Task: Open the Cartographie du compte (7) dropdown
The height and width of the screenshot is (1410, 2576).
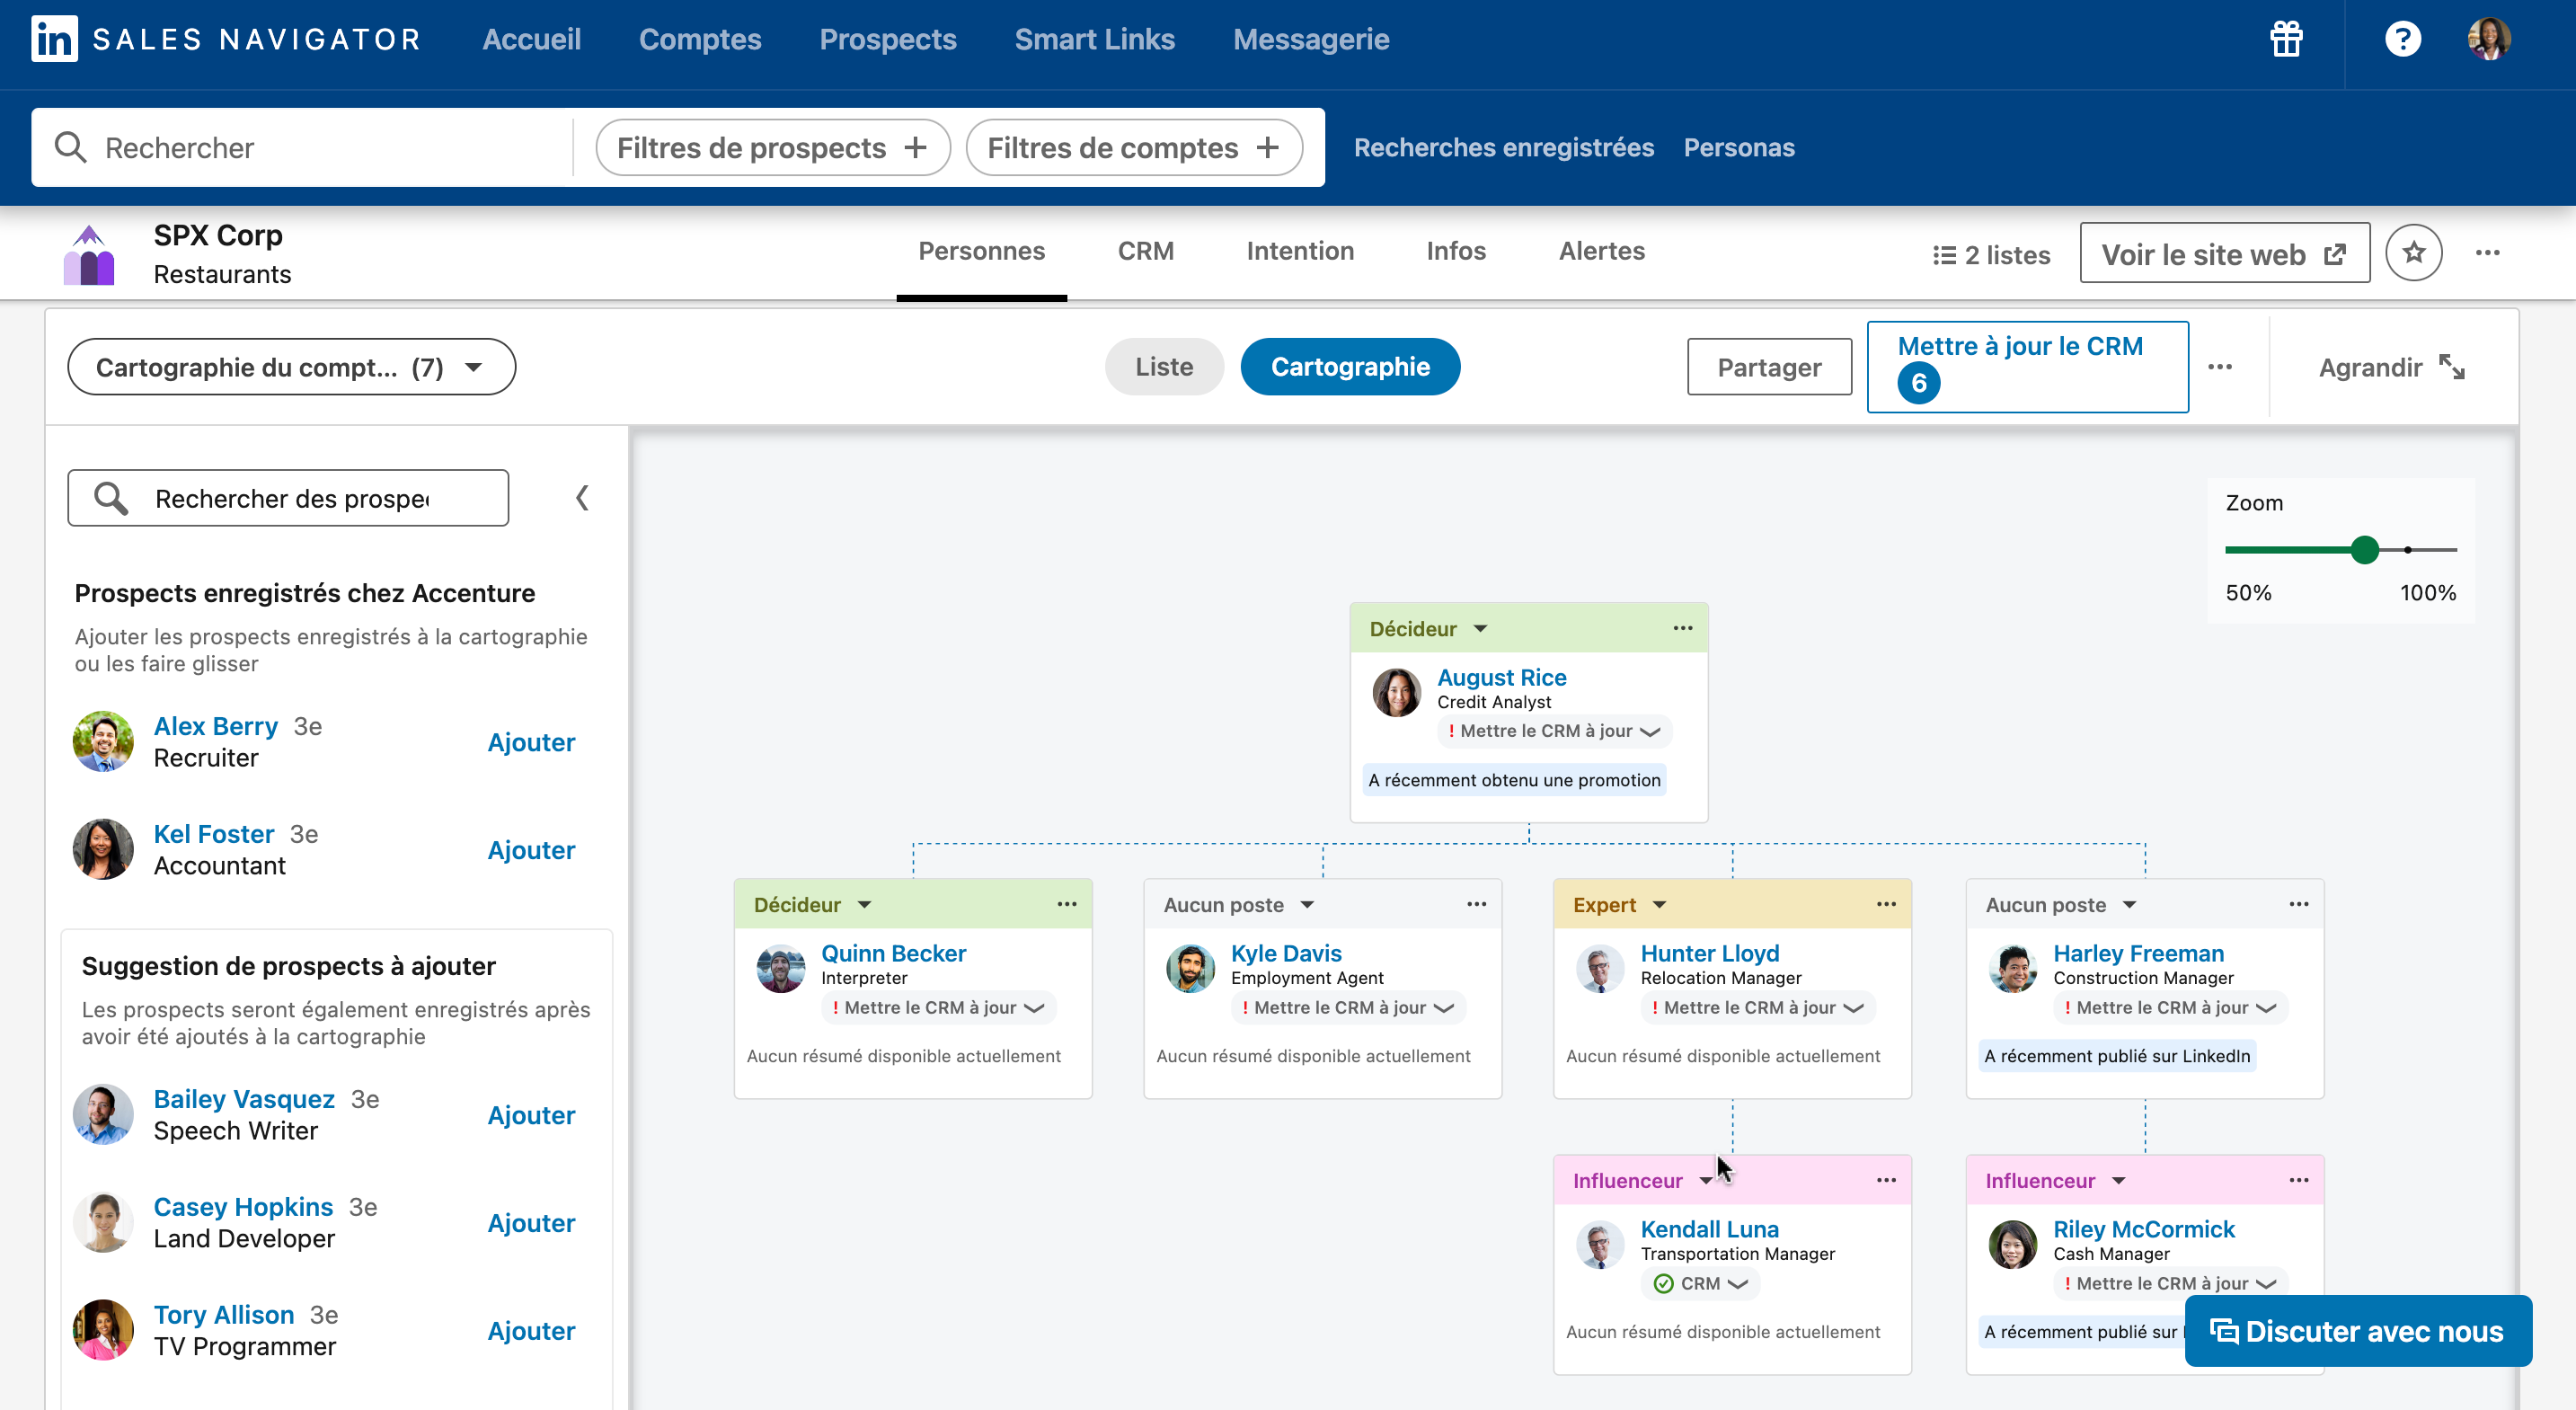Action: pyautogui.click(x=291, y=367)
